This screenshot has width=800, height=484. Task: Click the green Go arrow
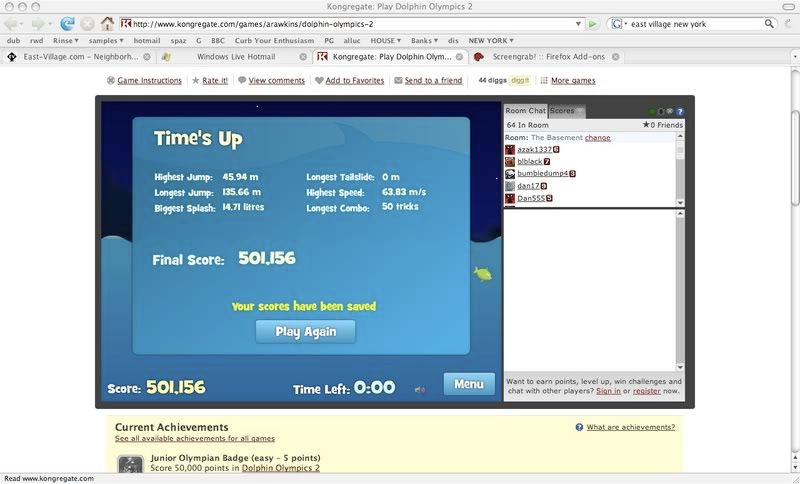592,23
